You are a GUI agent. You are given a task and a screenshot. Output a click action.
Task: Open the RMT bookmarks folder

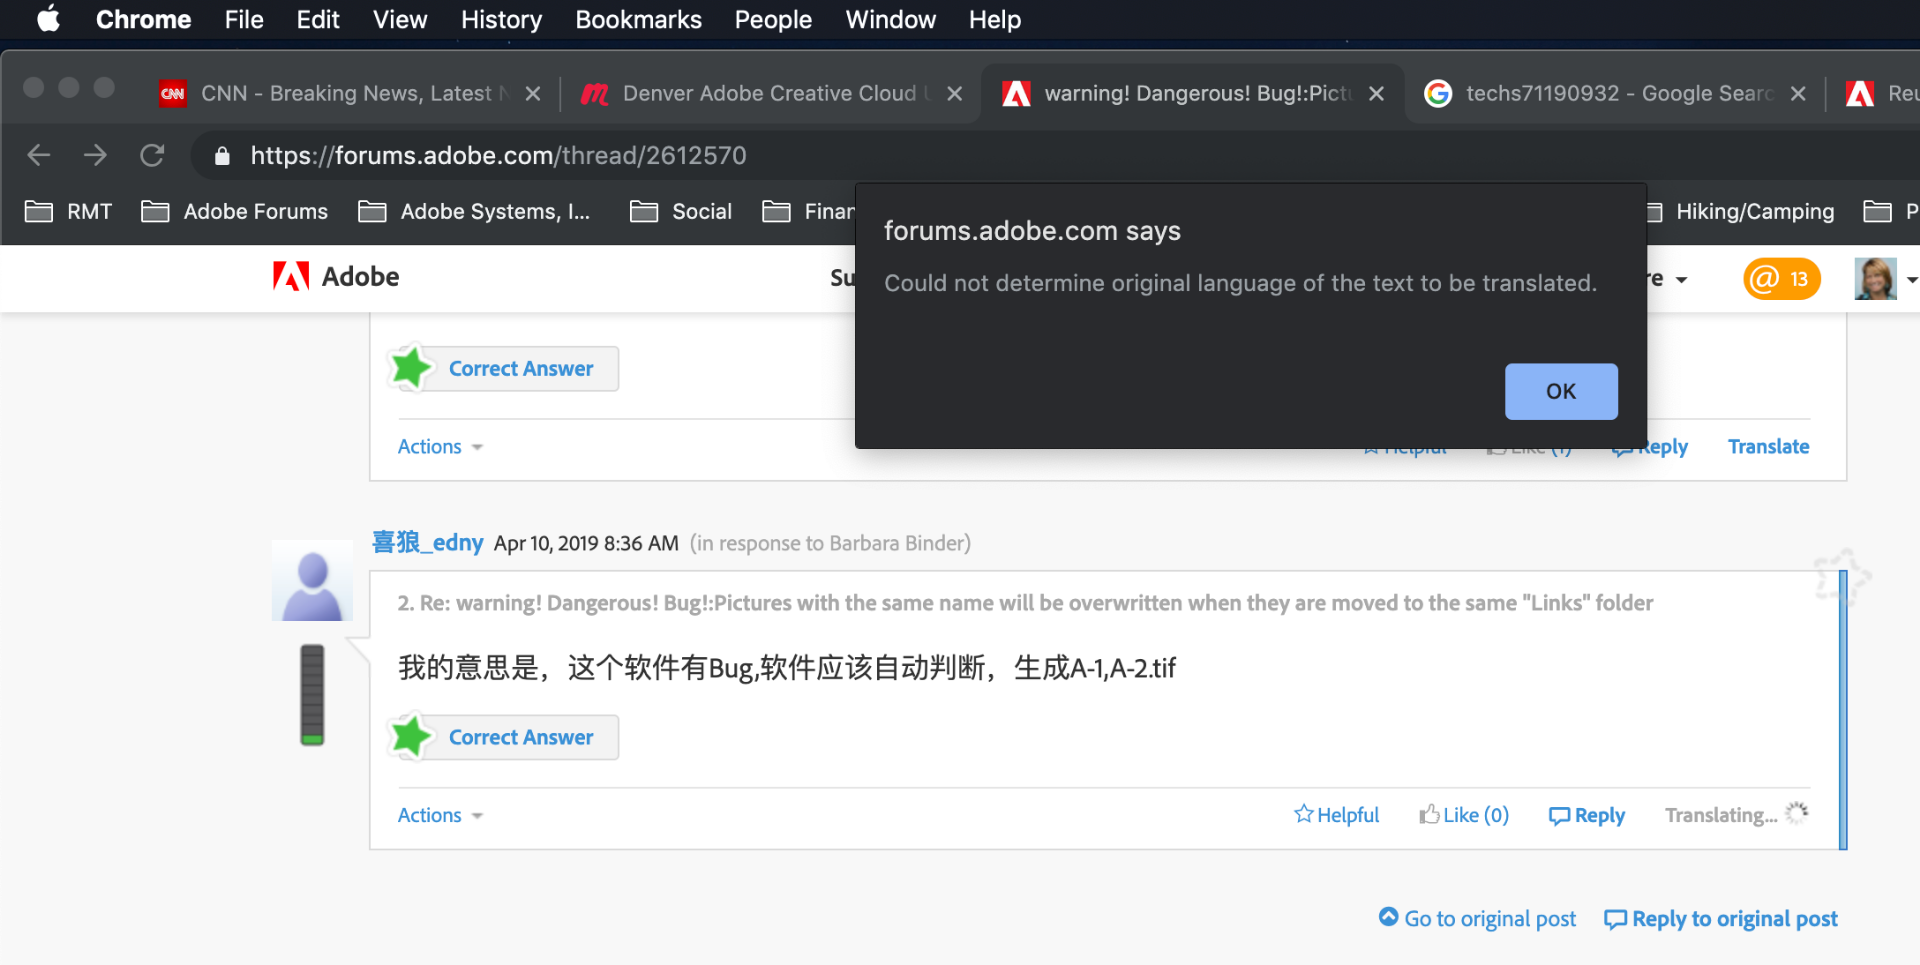coord(69,211)
